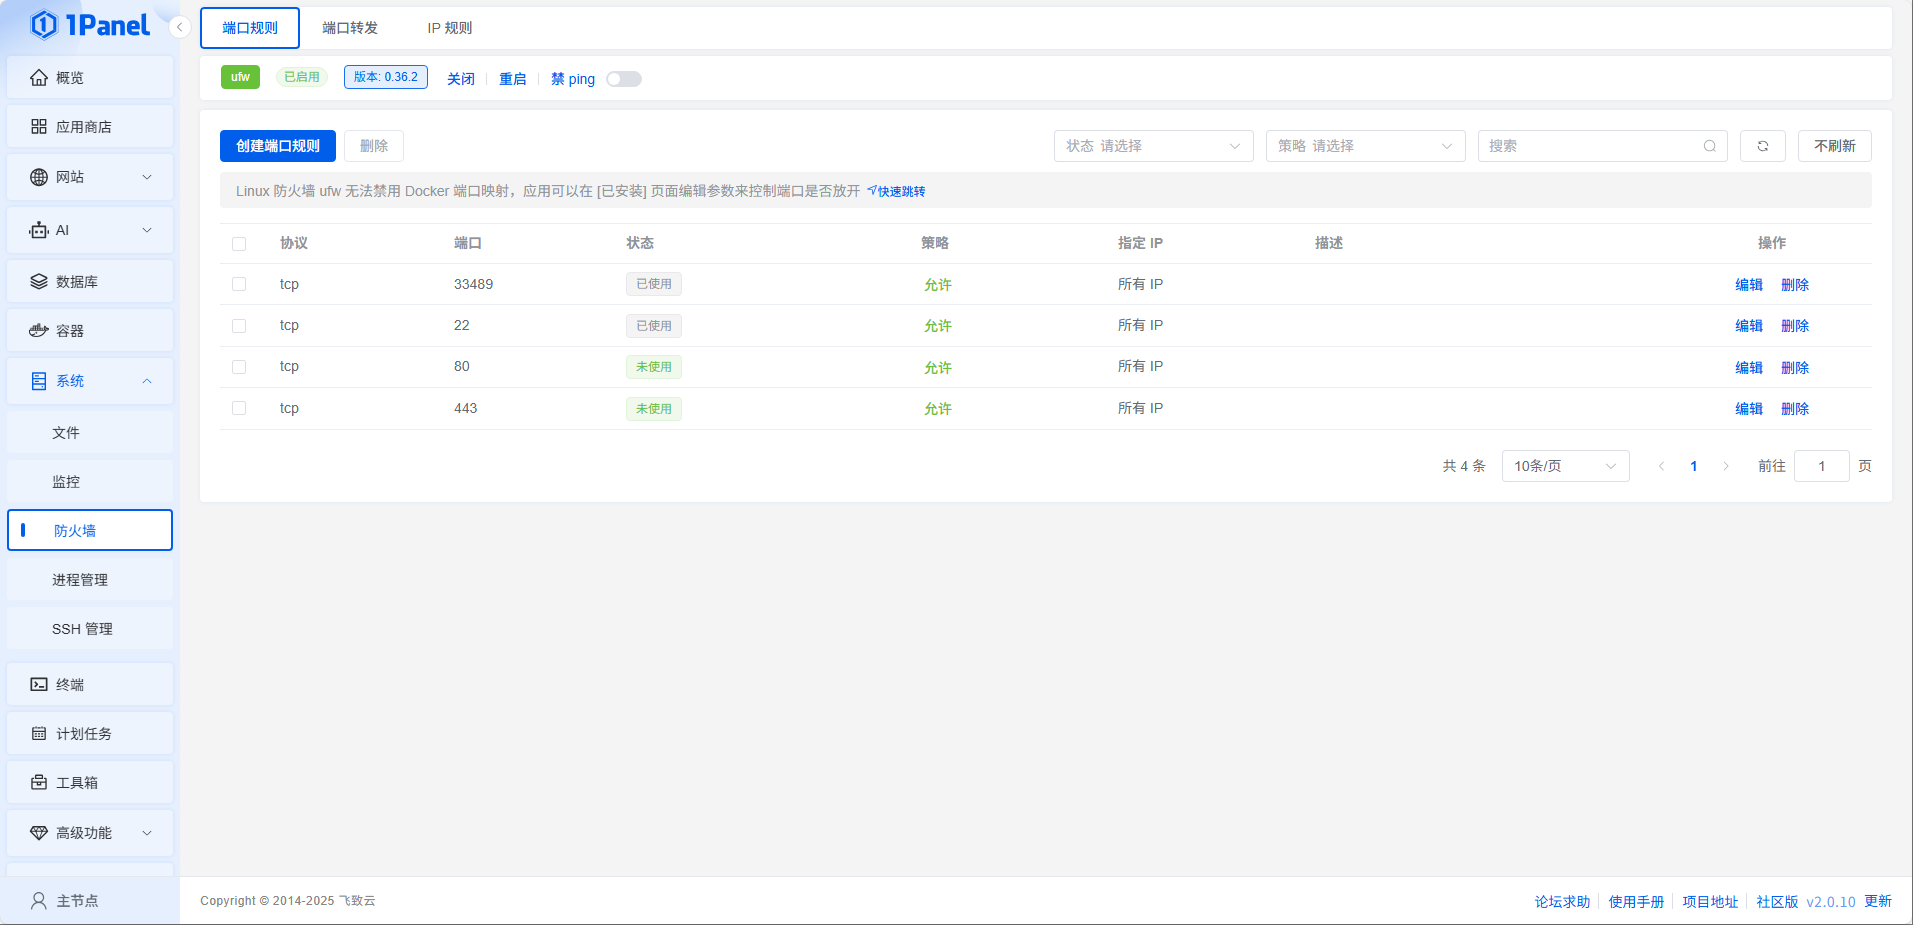Click the Containers docker icon
1913x925 pixels.
(39, 331)
